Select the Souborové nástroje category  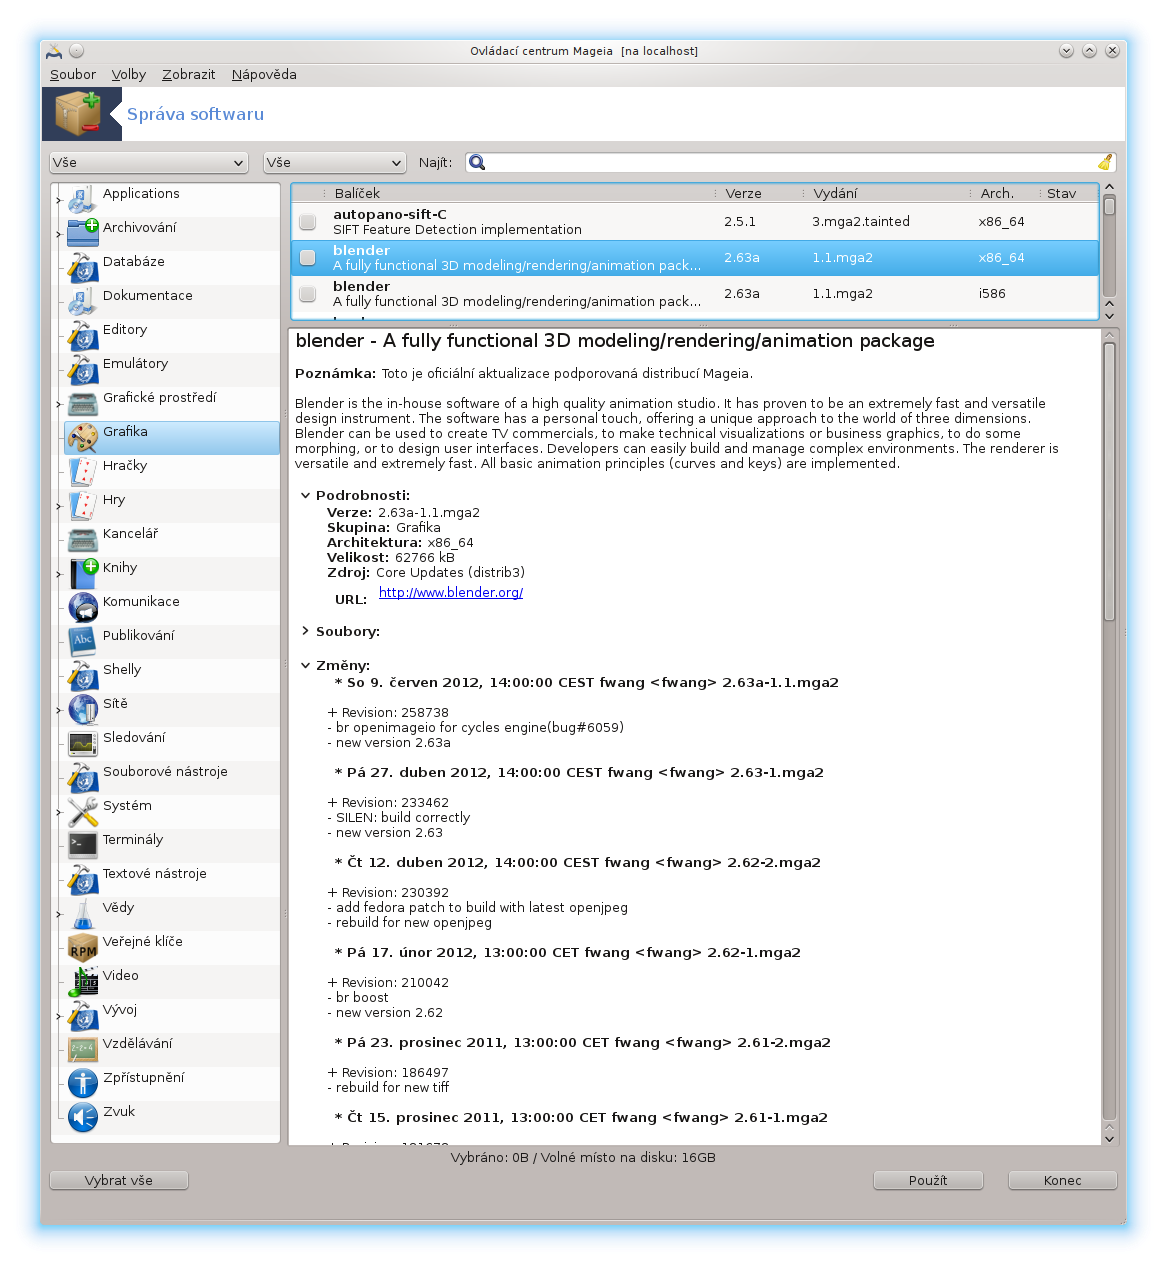[x=173, y=778]
